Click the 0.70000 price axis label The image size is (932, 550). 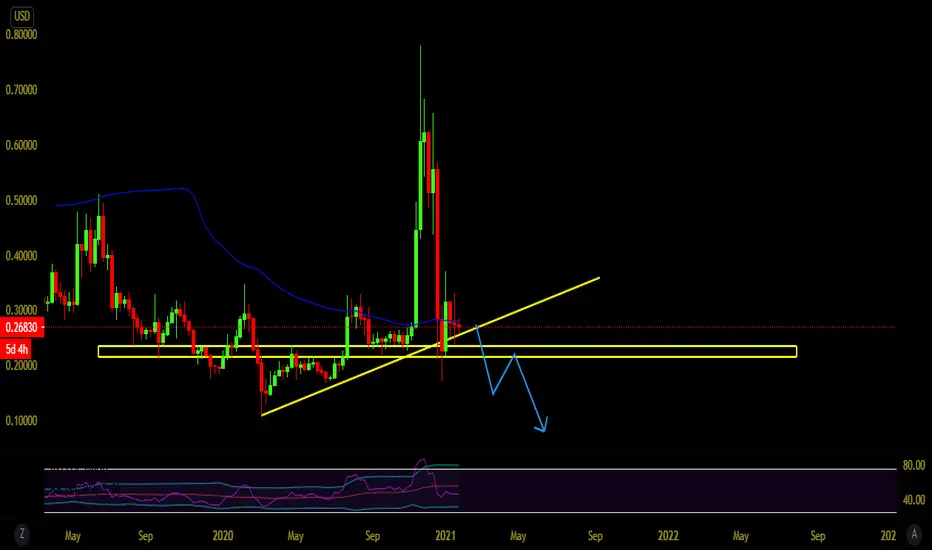pos(21,90)
